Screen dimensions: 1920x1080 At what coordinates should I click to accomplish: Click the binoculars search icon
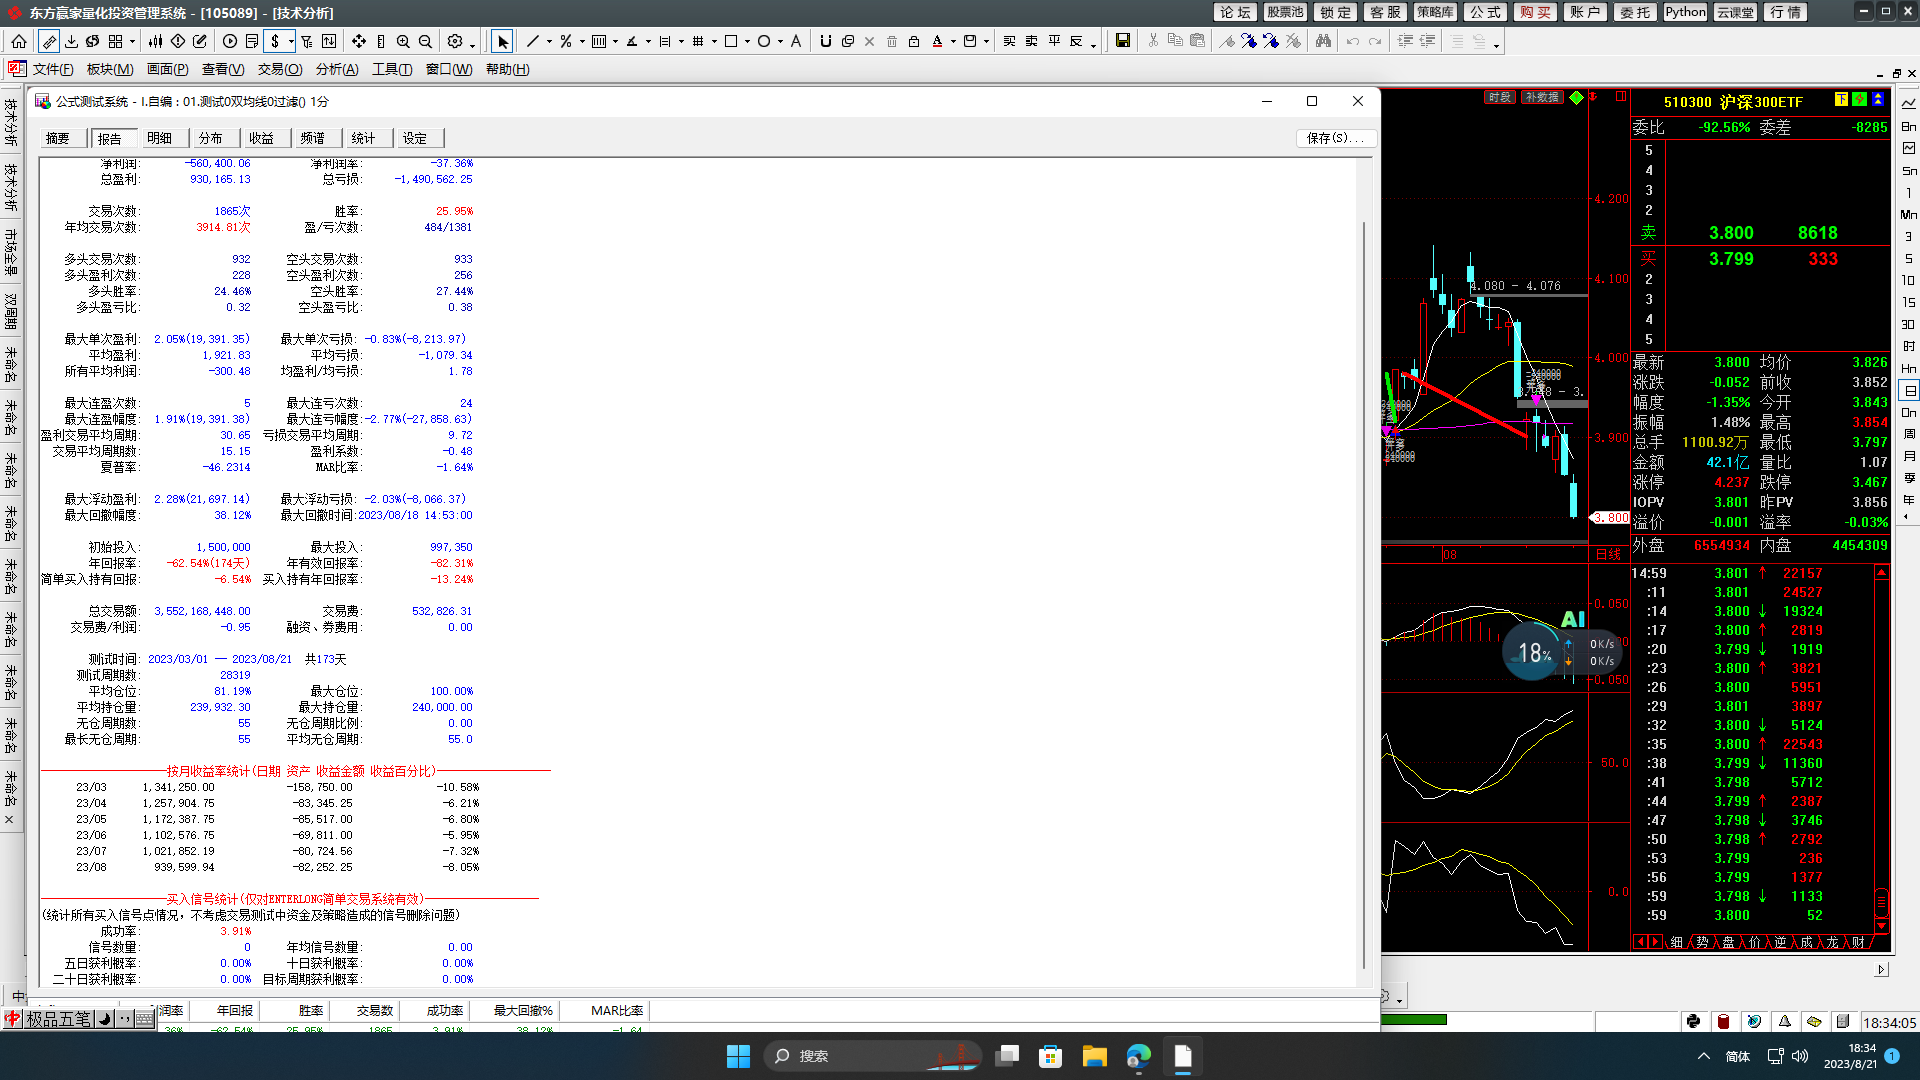pos(1323,41)
